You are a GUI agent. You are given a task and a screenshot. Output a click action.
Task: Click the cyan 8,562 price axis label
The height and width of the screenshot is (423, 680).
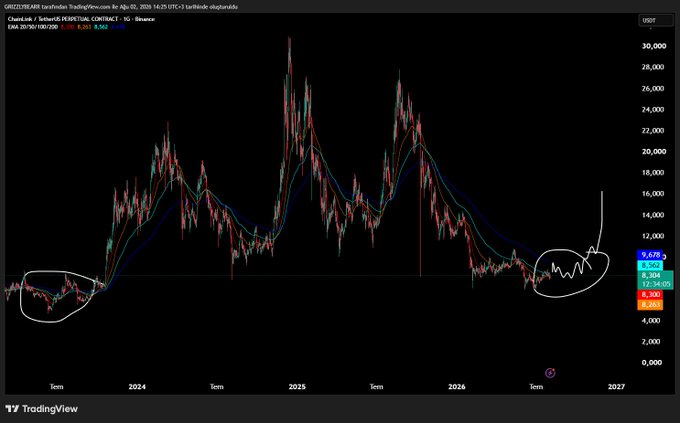650,265
